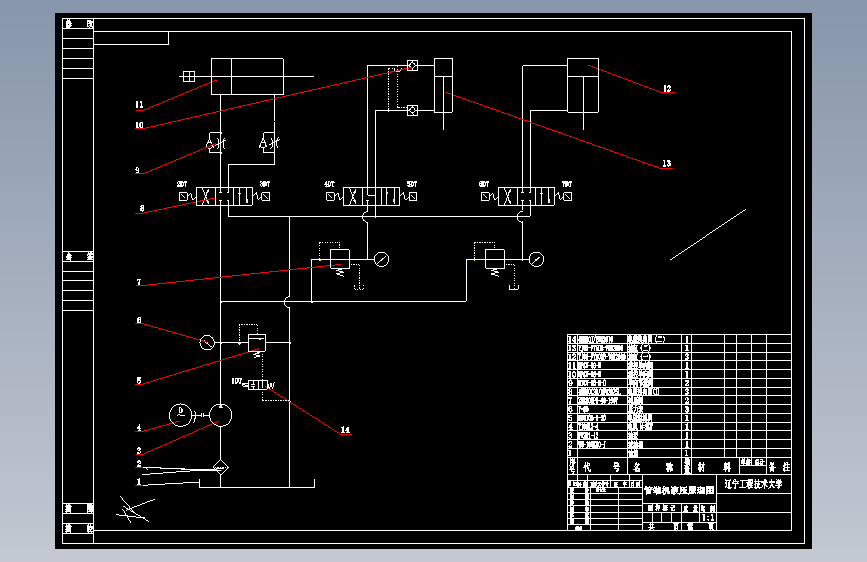Select the directional valve between 4DT and 5DT
This screenshot has height=562, width=867.
(x=372, y=196)
